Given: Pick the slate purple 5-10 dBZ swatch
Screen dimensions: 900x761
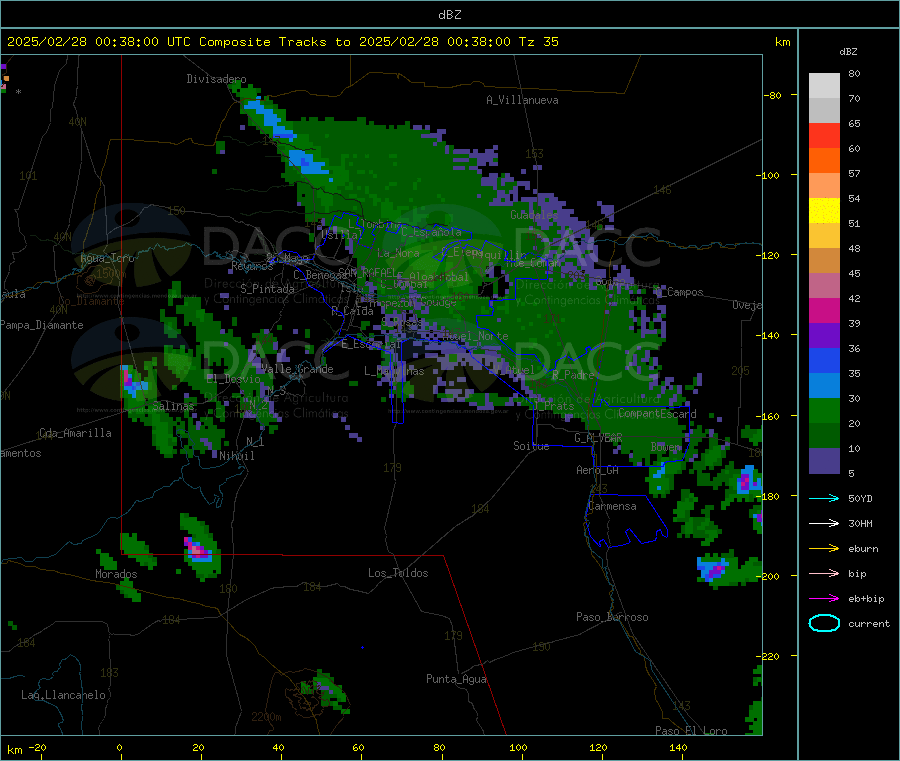Looking at the screenshot, I should tap(824, 461).
